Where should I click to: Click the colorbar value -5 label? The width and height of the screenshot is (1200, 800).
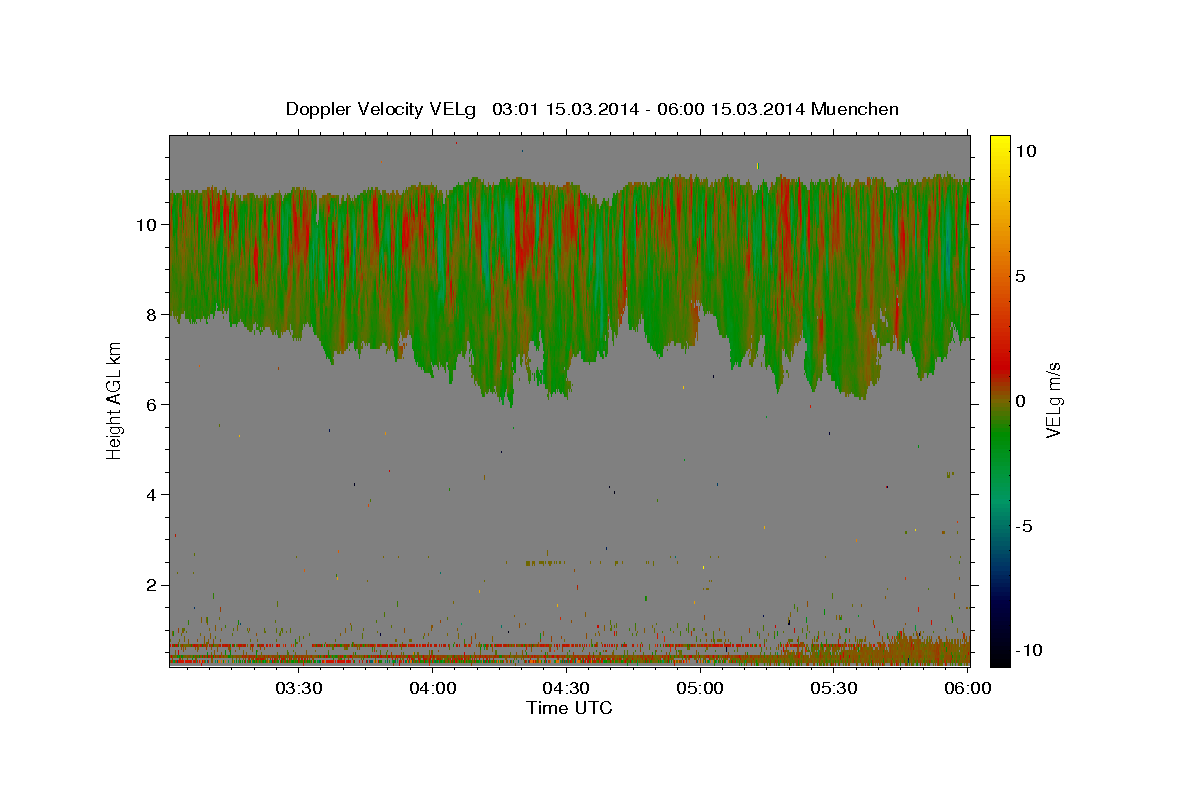(x=1024, y=526)
